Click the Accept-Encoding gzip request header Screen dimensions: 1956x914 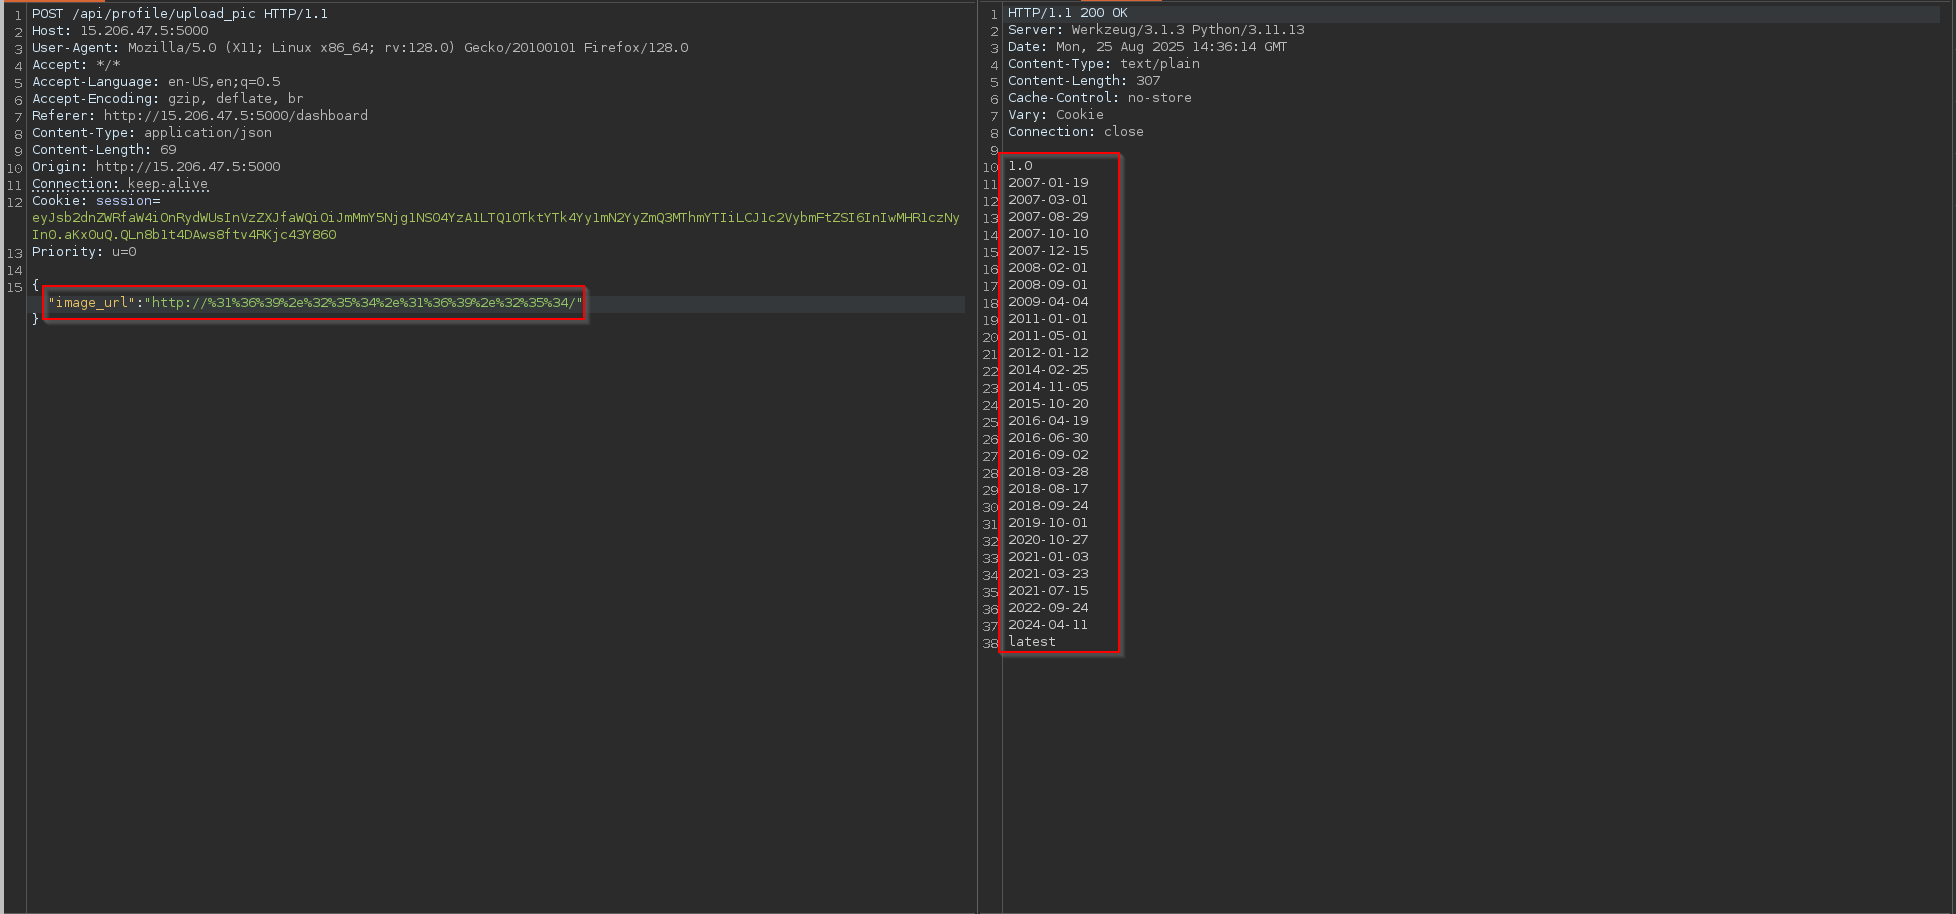167,99
